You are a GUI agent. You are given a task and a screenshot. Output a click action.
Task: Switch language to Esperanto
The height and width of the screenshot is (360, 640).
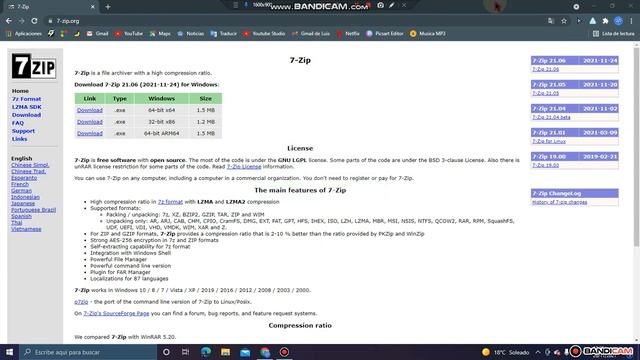click(x=24, y=178)
